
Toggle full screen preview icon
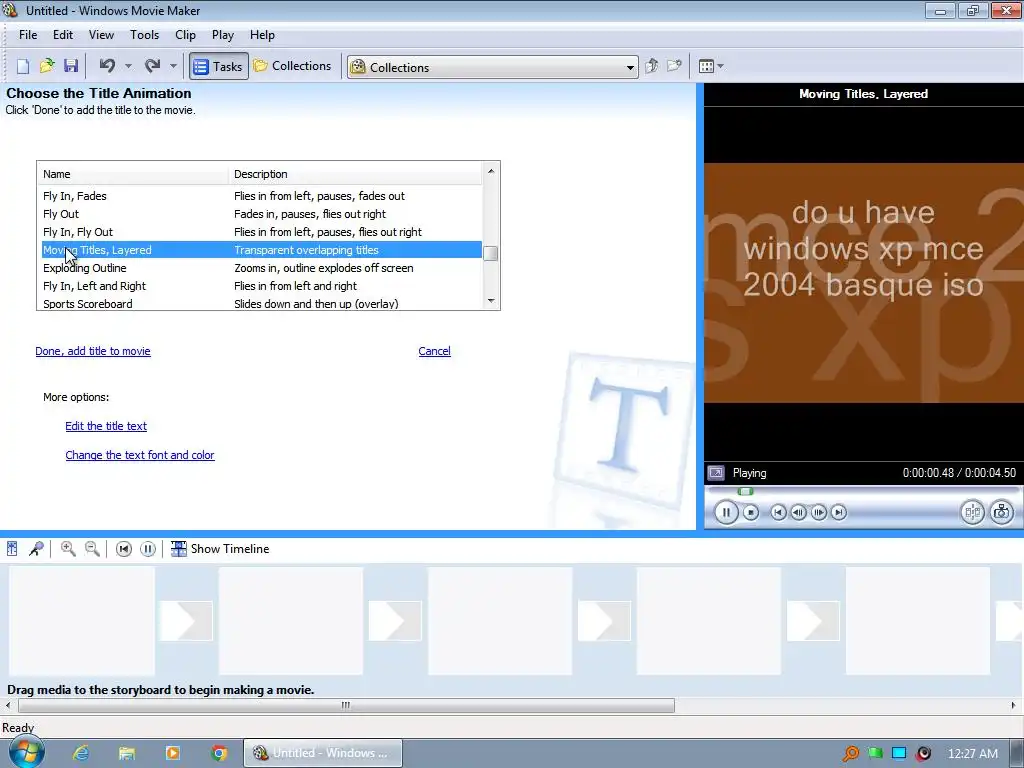click(x=716, y=473)
